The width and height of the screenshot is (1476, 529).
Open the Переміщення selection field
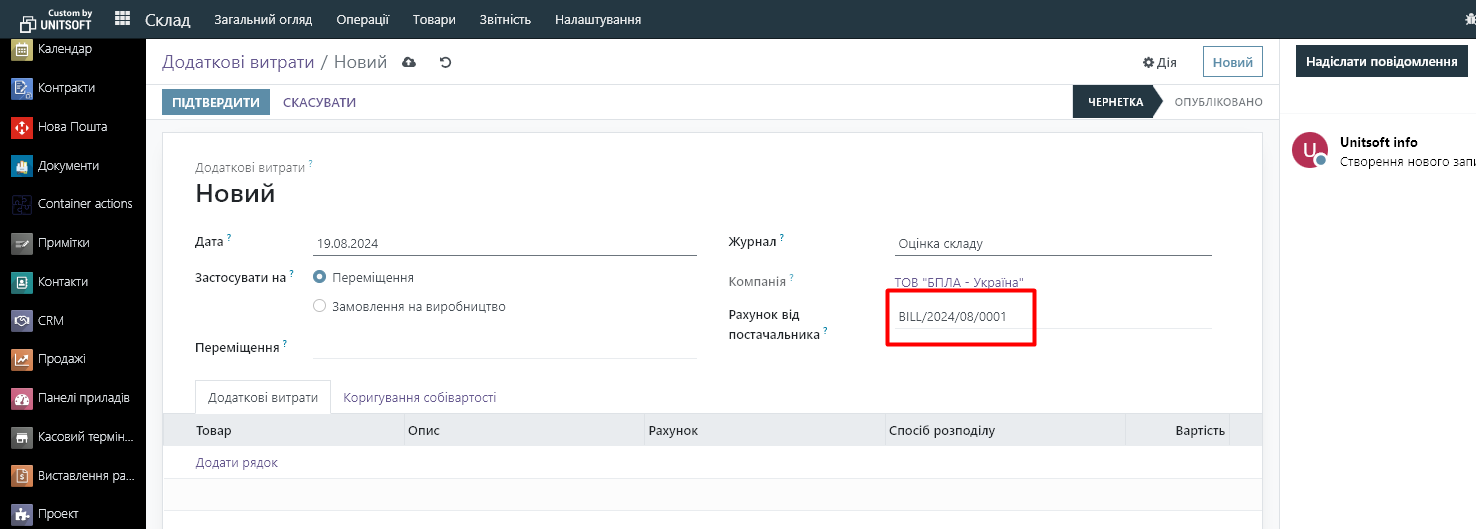click(504, 347)
